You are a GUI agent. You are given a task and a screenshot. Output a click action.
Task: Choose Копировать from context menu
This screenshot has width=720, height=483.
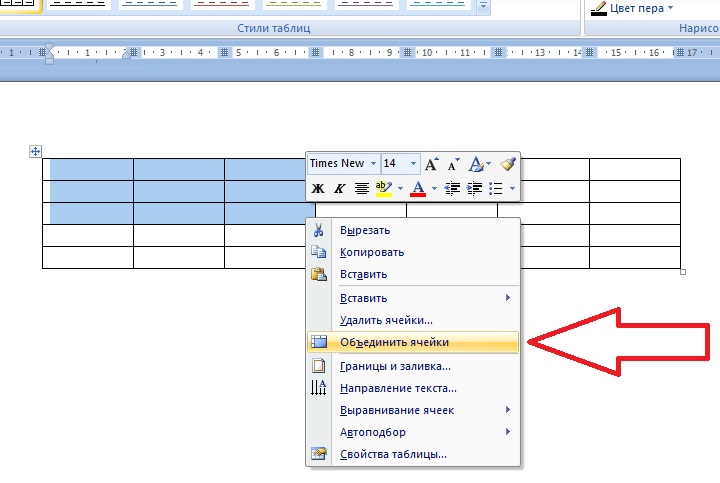[413, 252]
